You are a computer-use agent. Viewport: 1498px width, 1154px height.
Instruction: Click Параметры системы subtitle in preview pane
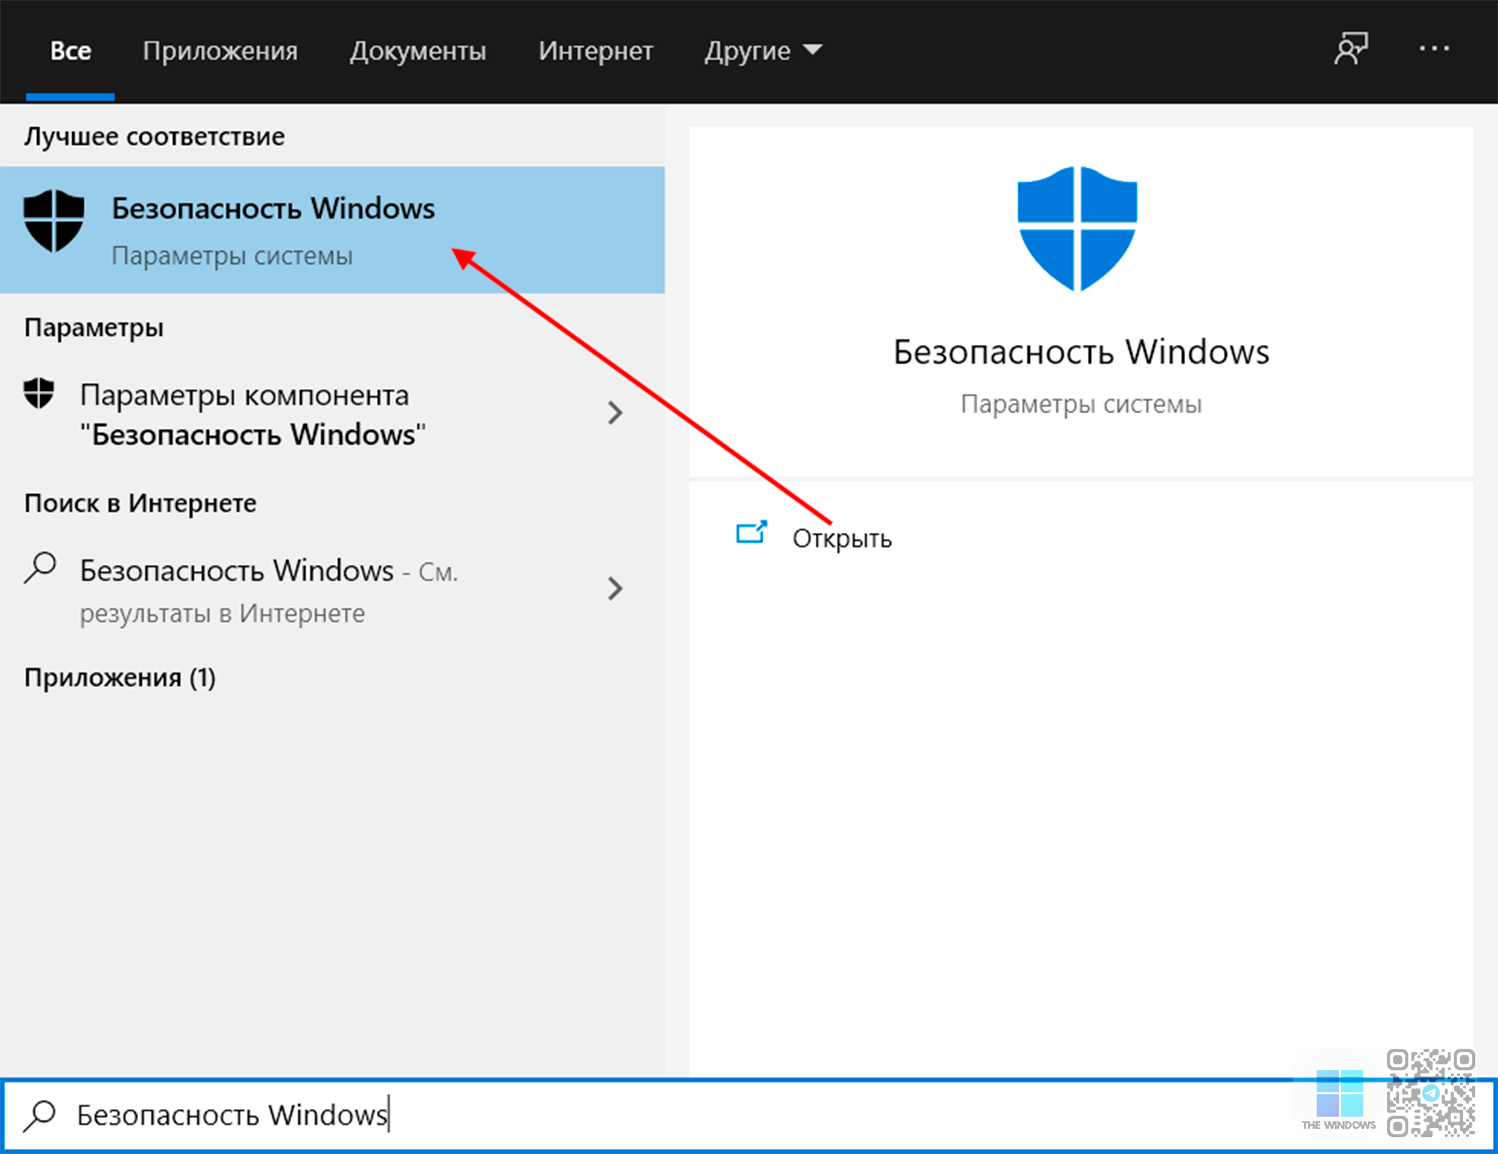1081,404
